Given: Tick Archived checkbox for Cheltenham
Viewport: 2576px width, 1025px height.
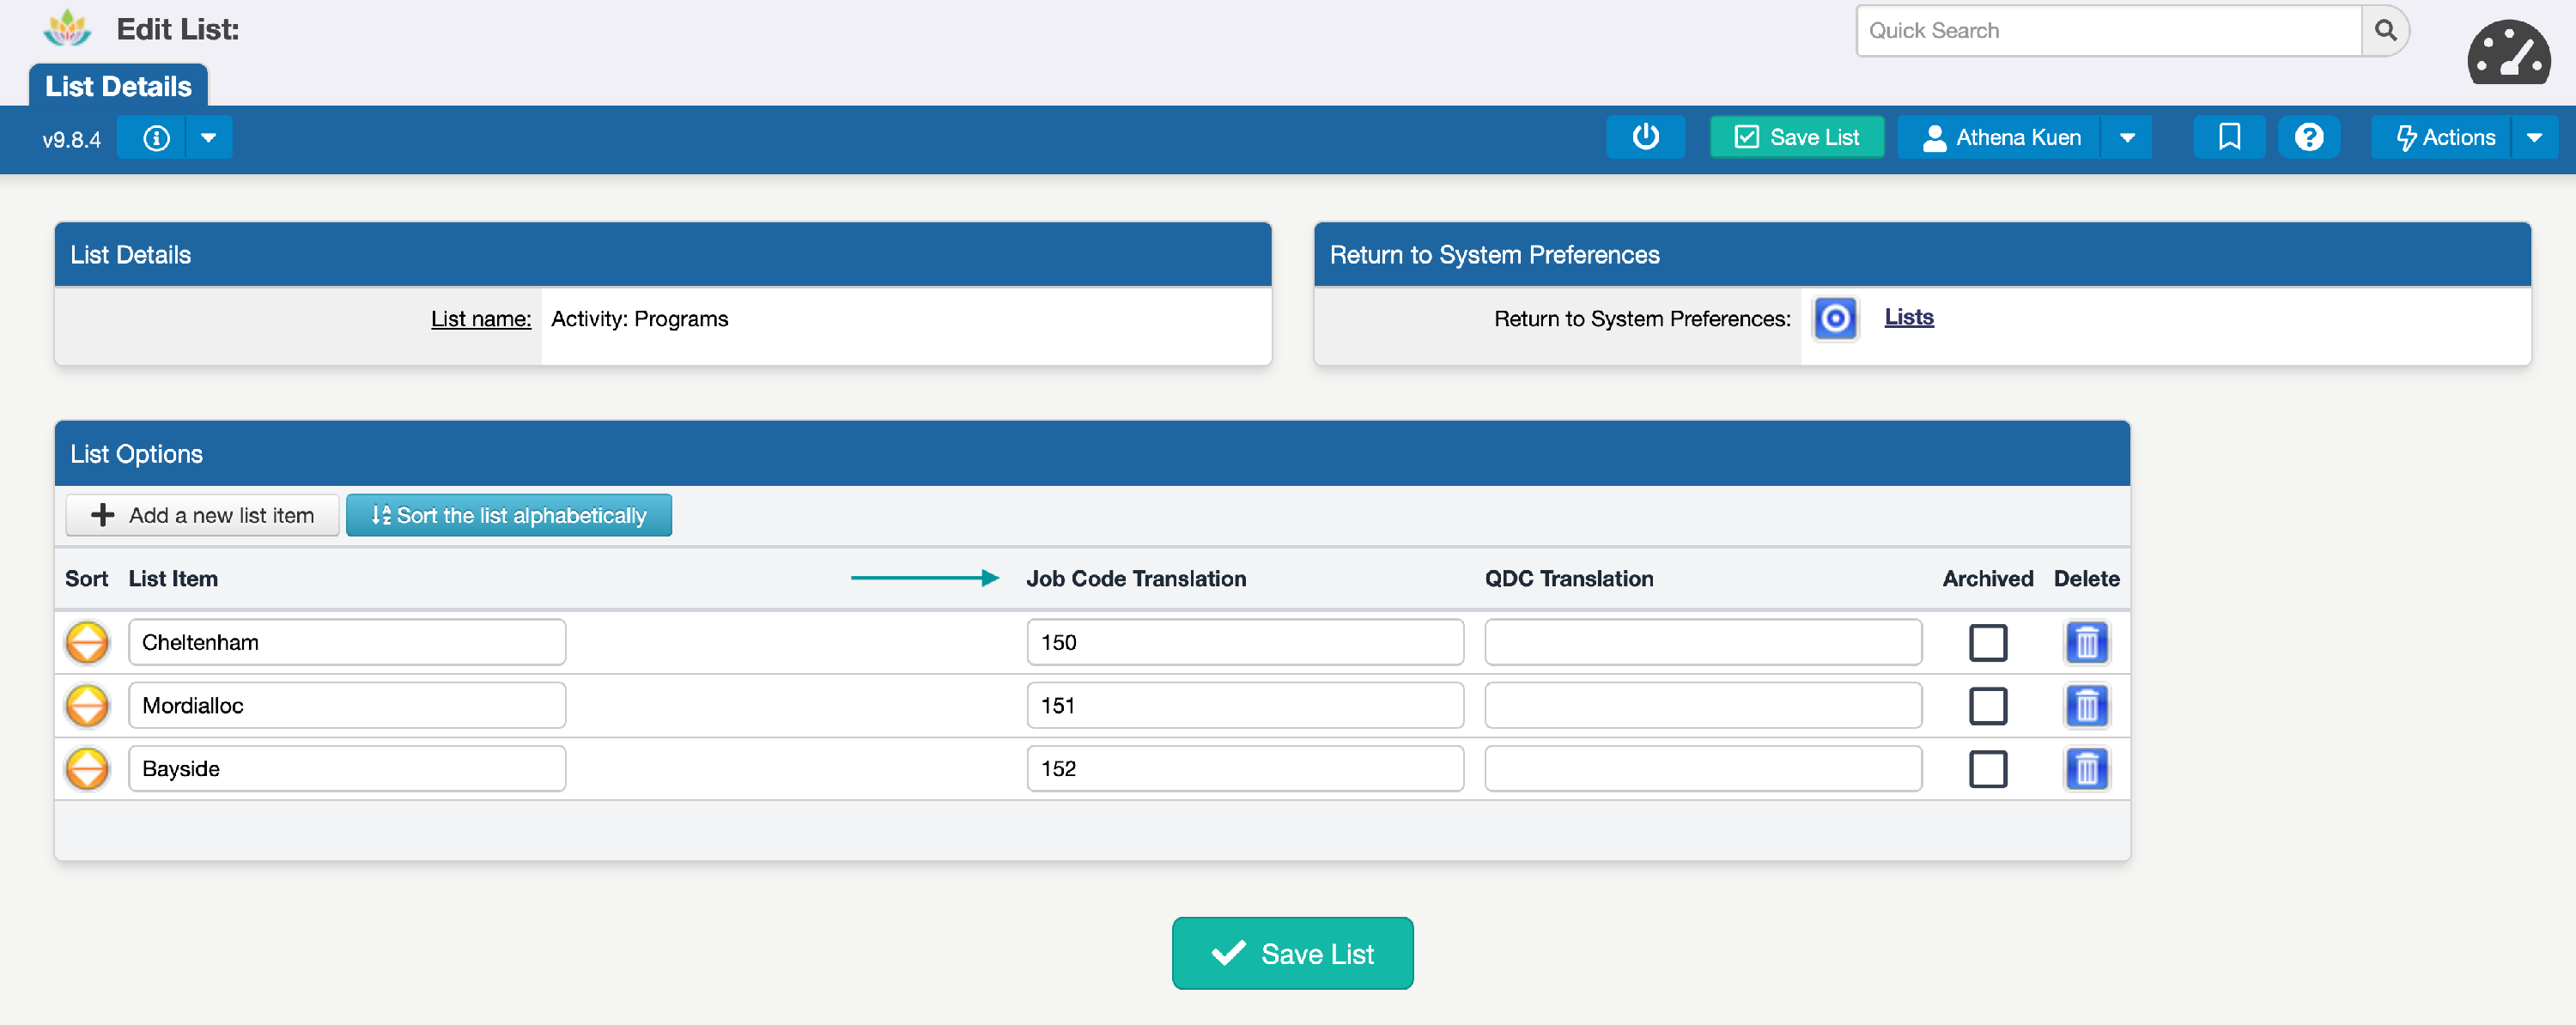Looking at the screenshot, I should pyautogui.click(x=1987, y=642).
